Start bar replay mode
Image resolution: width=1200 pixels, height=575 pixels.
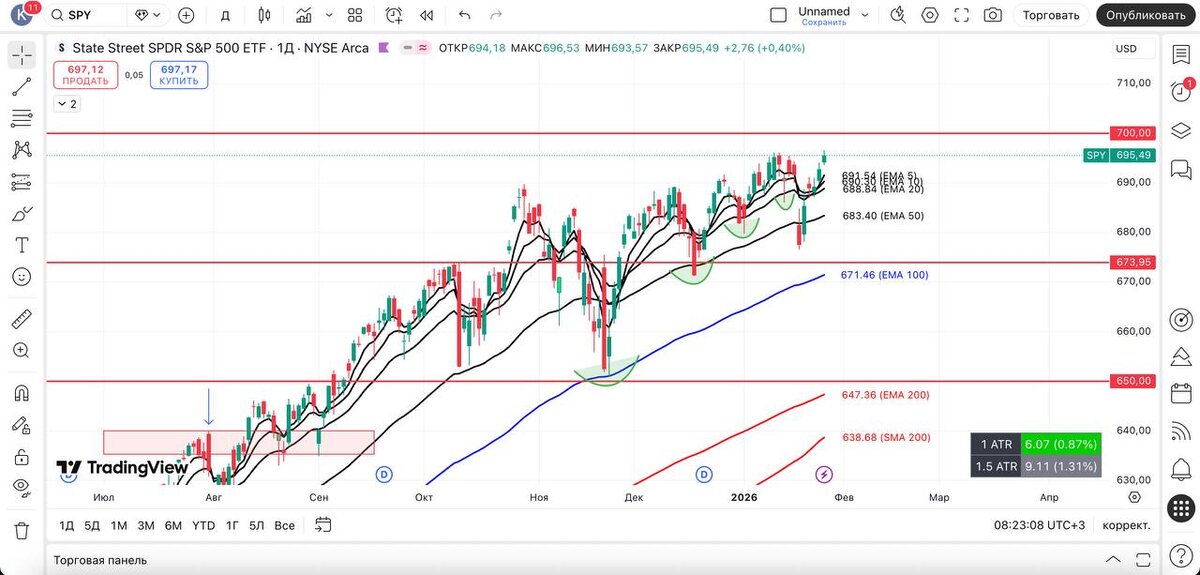point(428,15)
